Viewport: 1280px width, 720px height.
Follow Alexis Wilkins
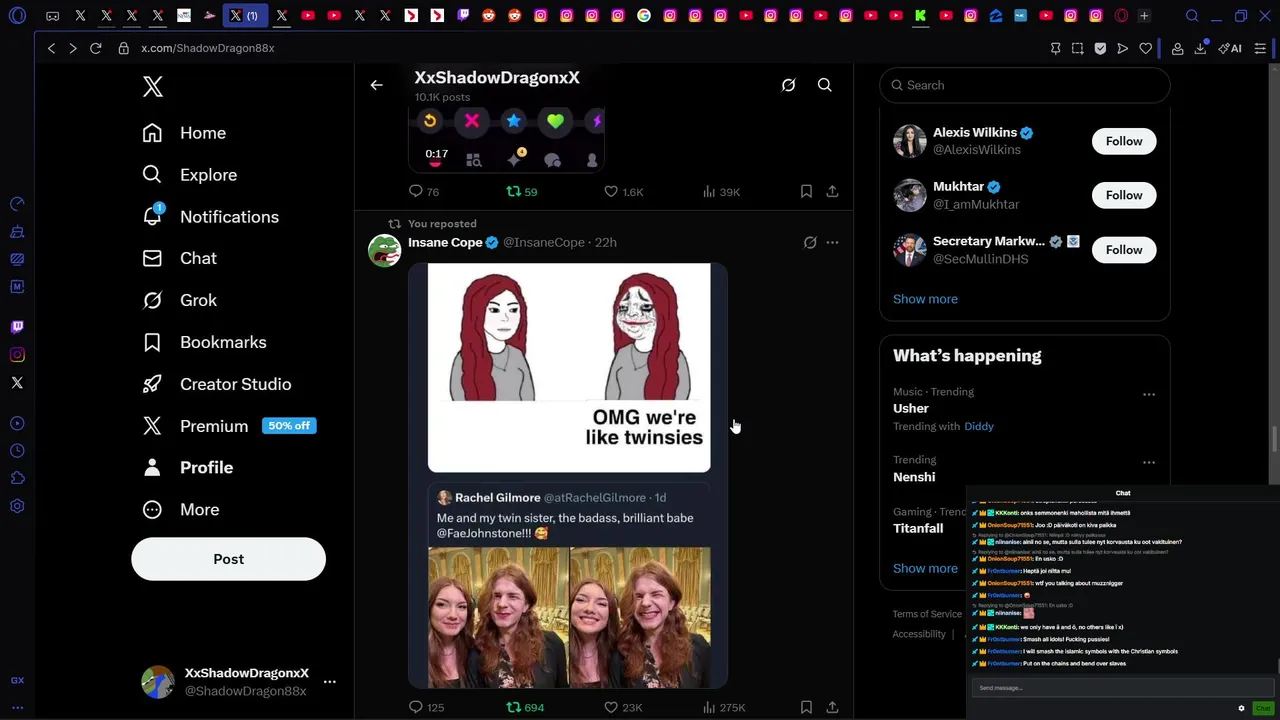(1124, 141)
